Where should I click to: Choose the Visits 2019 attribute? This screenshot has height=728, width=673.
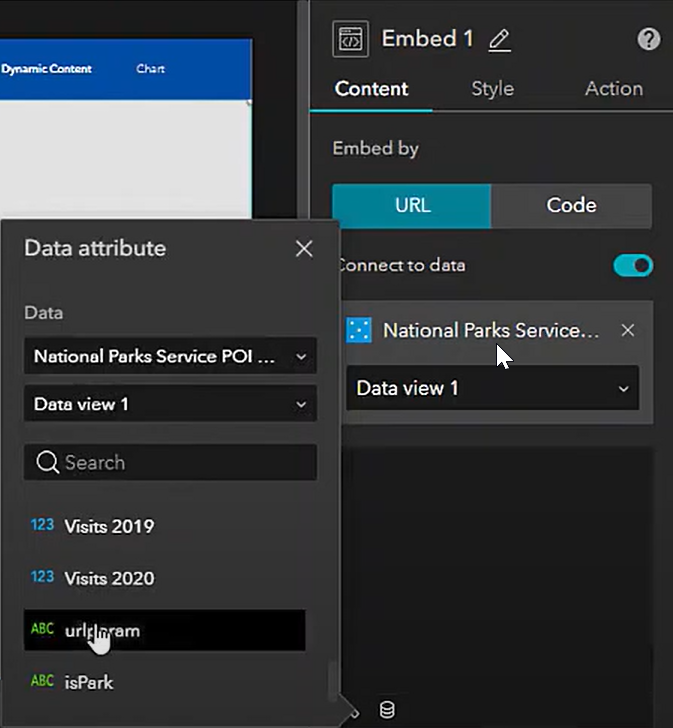click(x=110, y=526)
